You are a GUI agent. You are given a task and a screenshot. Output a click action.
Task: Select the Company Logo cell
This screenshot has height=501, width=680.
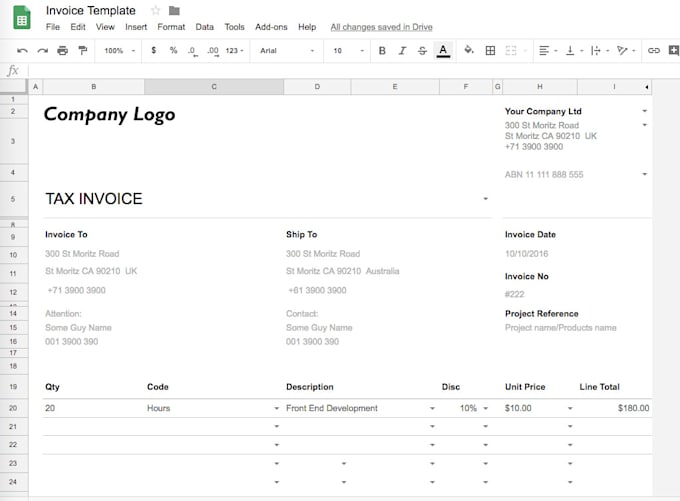tap(110, 115)
